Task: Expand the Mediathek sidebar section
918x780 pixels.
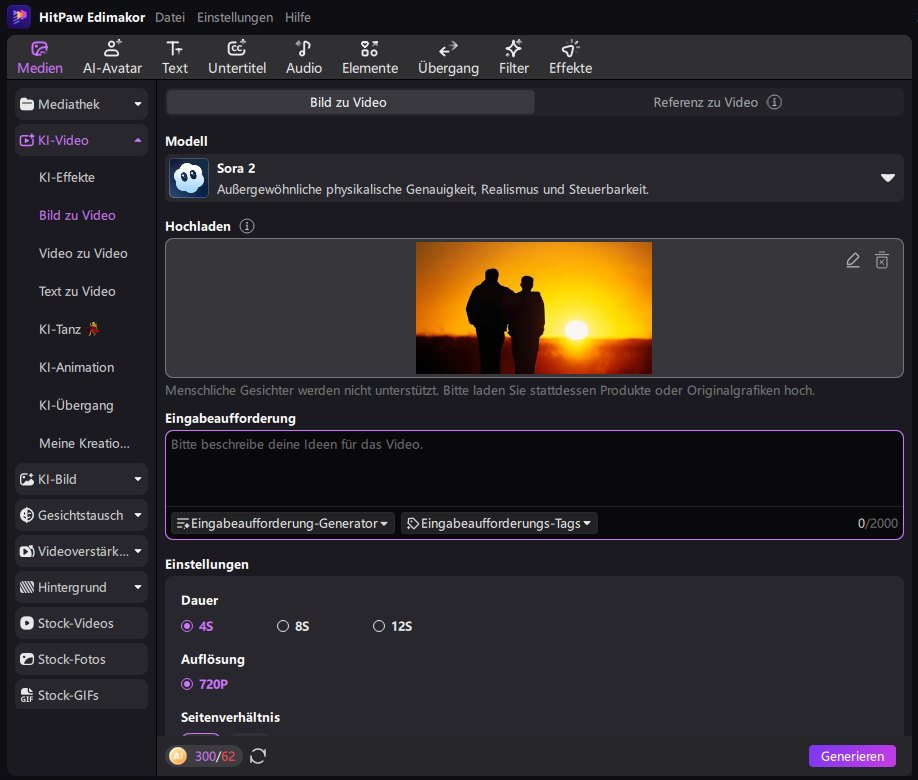Action: click(81, 104)
